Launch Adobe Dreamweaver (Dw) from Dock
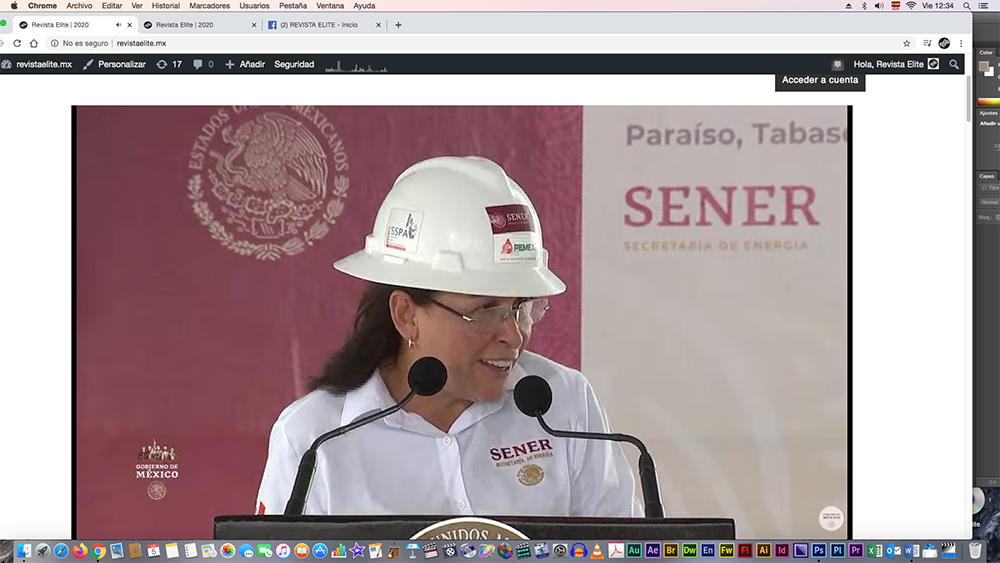 (689, 550)
